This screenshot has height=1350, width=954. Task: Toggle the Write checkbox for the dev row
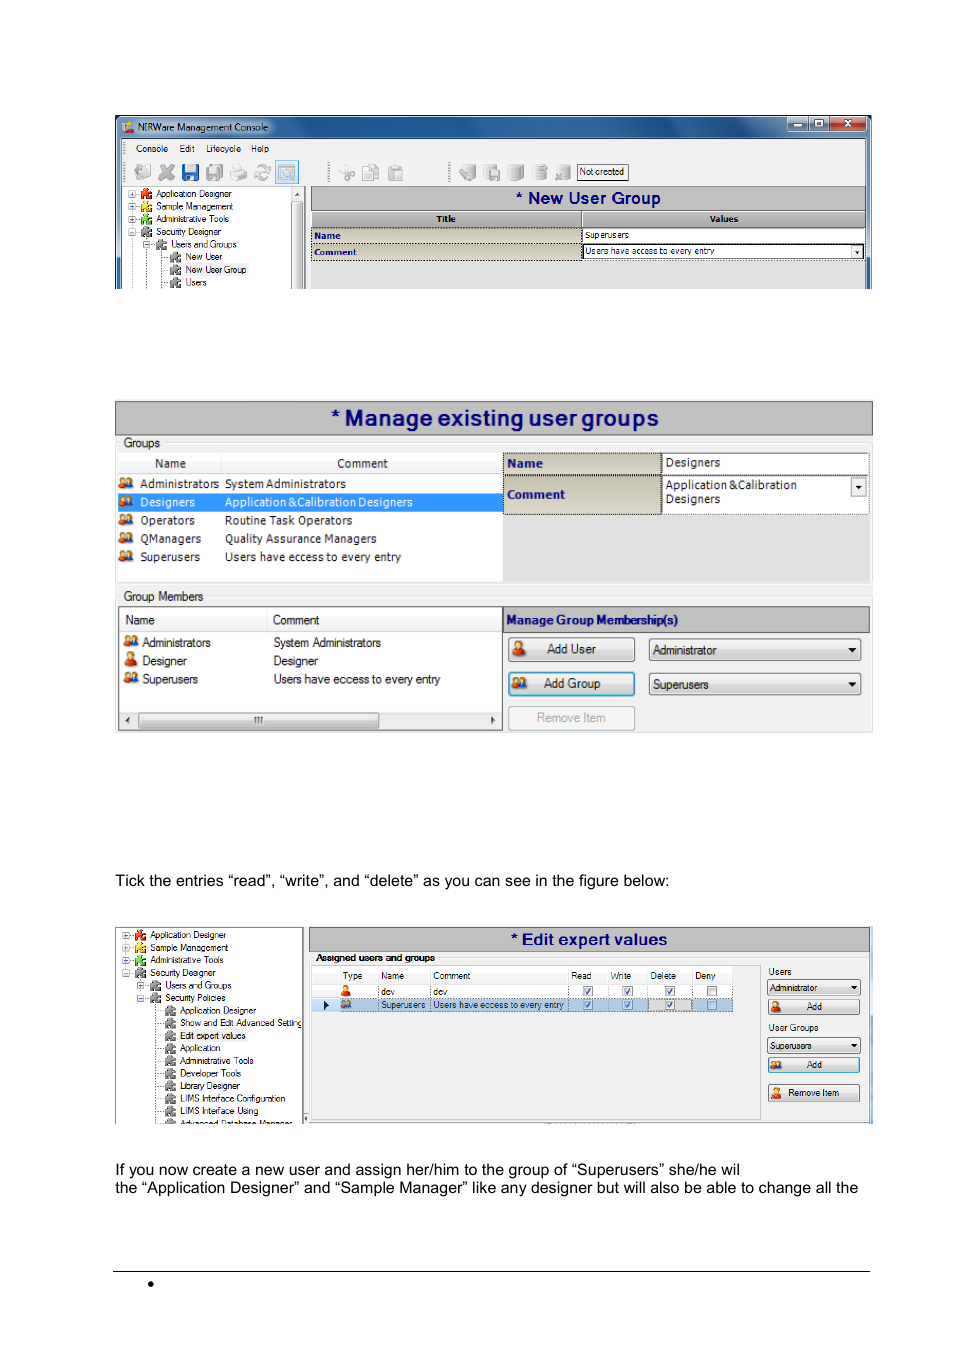628,991
